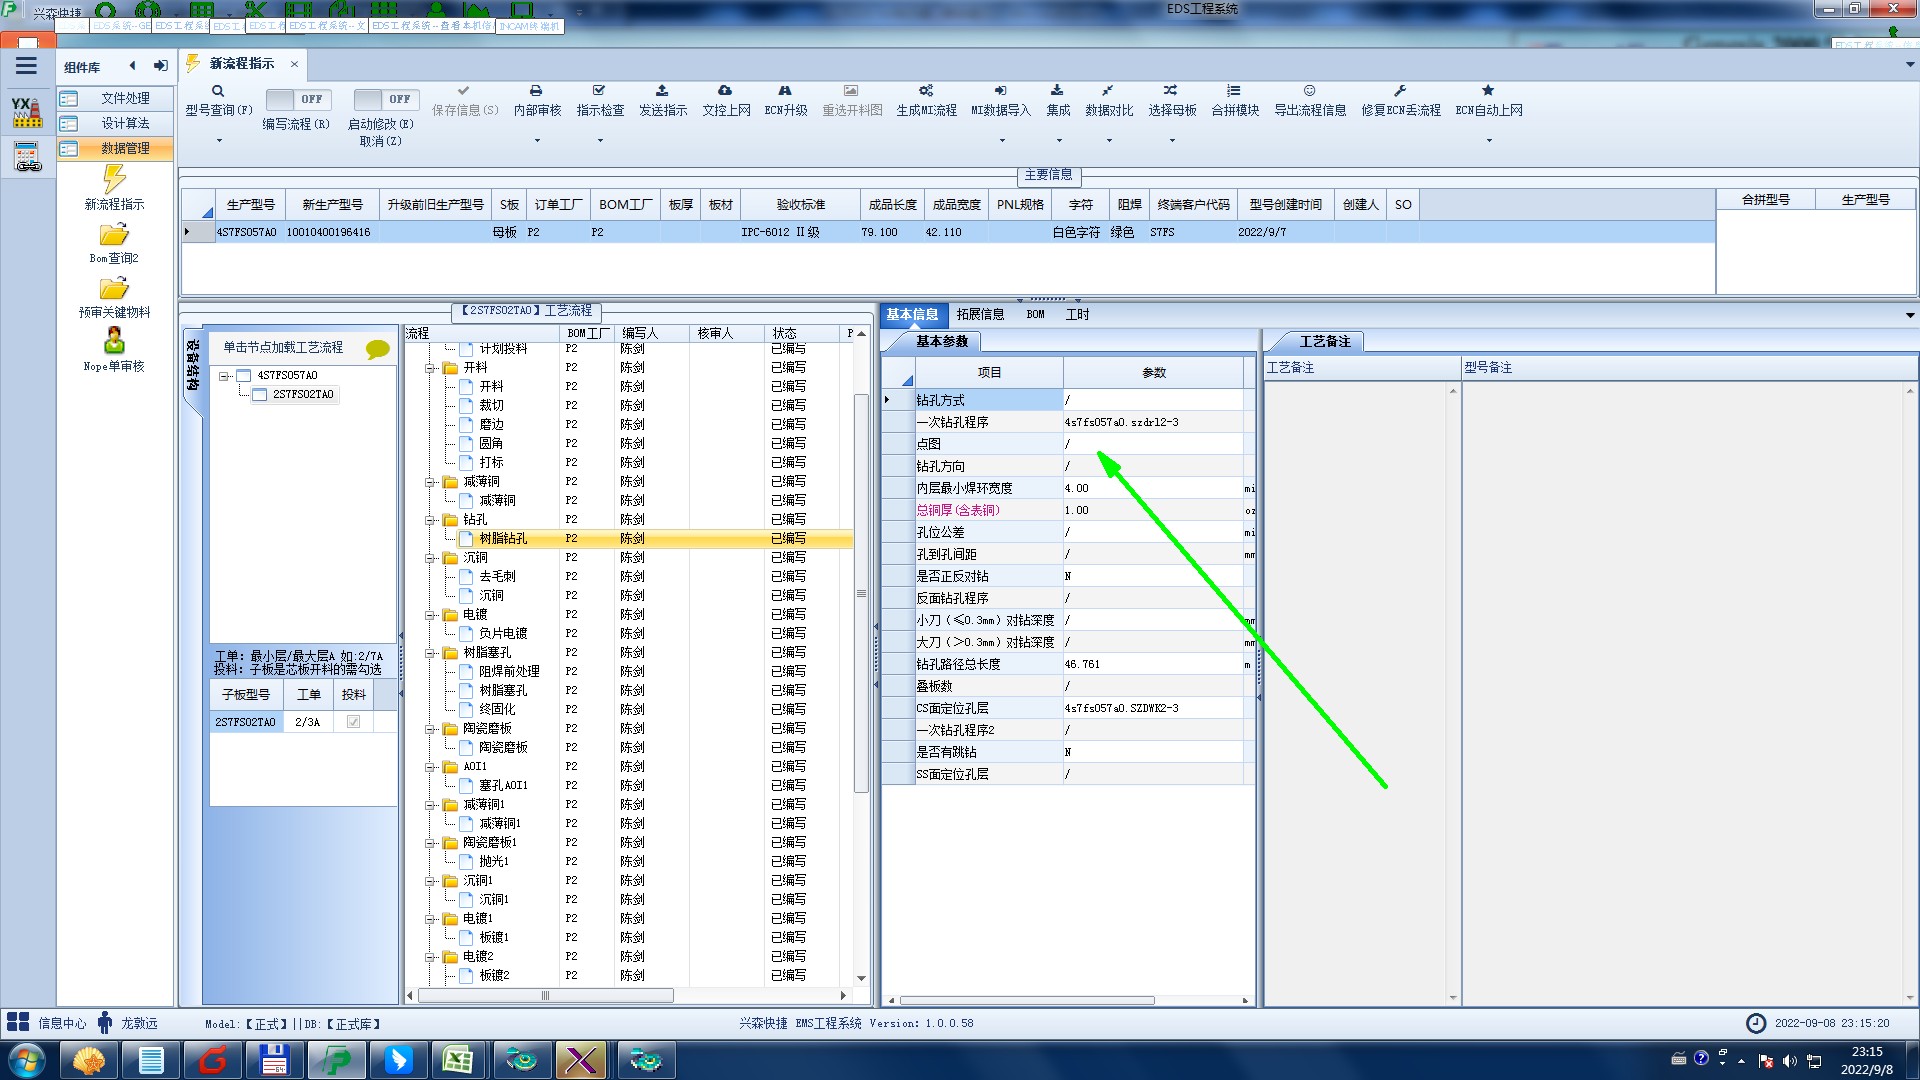Open dropdown arrow under 型号查询
The height and width of the screenshot is (1080, 1920).
tap(219, 141)
